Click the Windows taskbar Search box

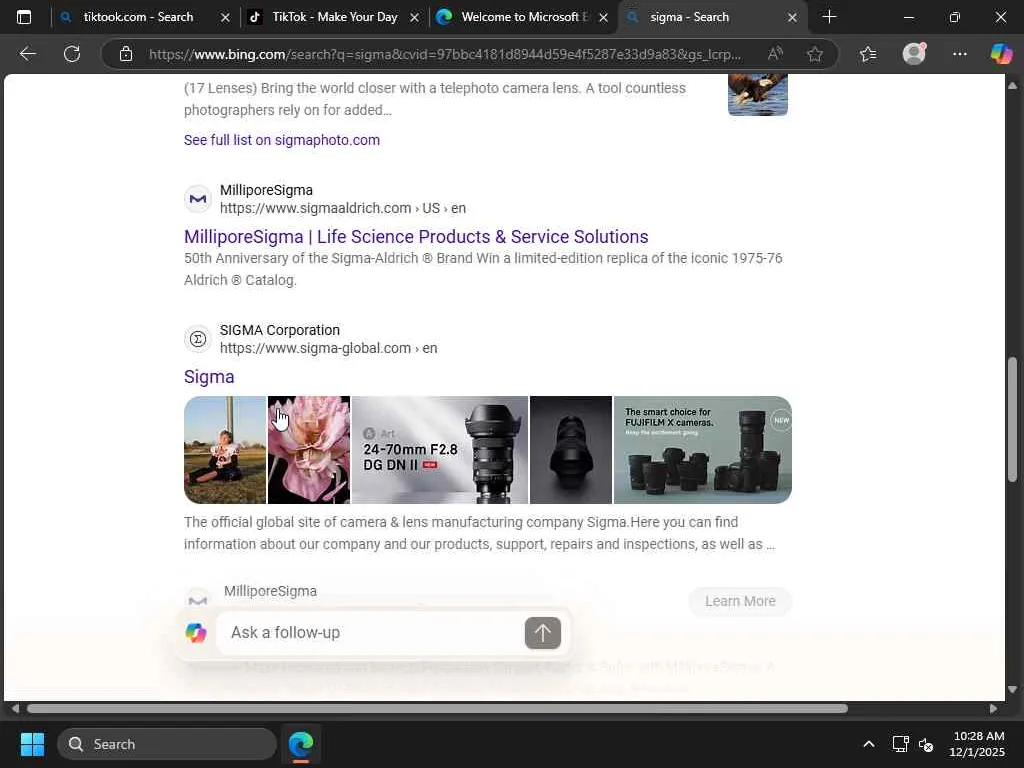point(167,744)
